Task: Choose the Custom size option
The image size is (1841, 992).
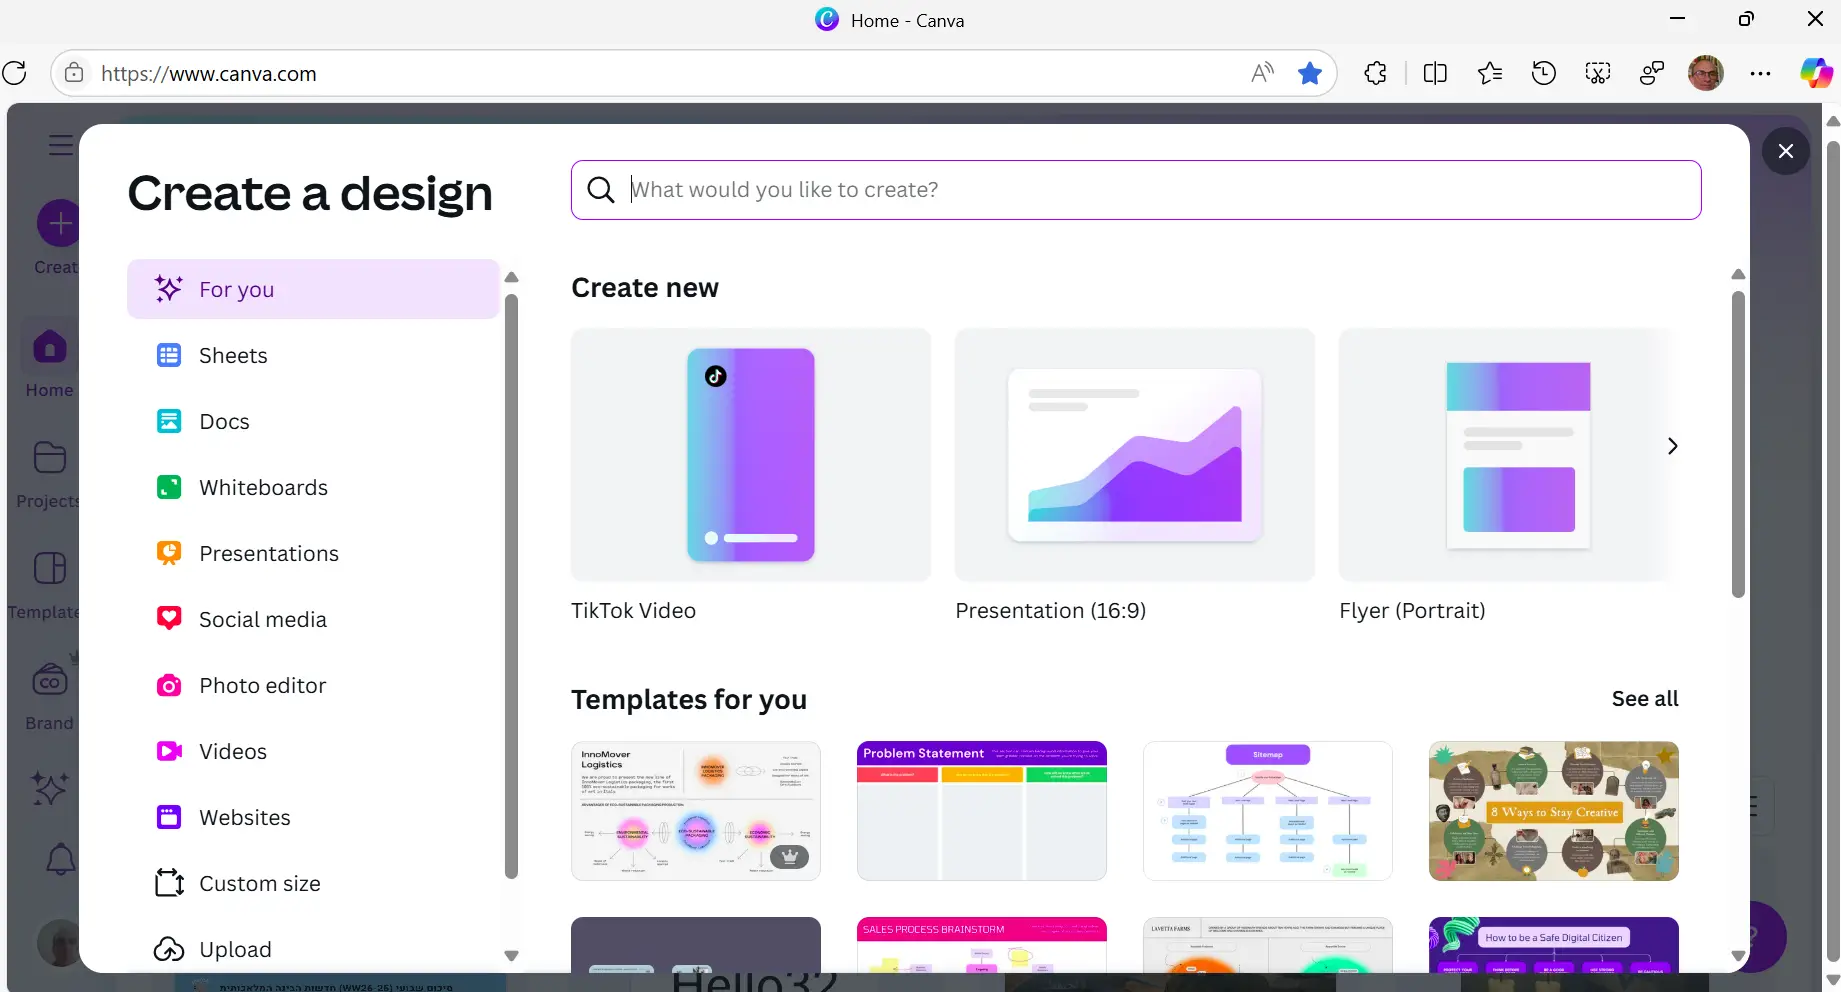Action: (313, 883)
